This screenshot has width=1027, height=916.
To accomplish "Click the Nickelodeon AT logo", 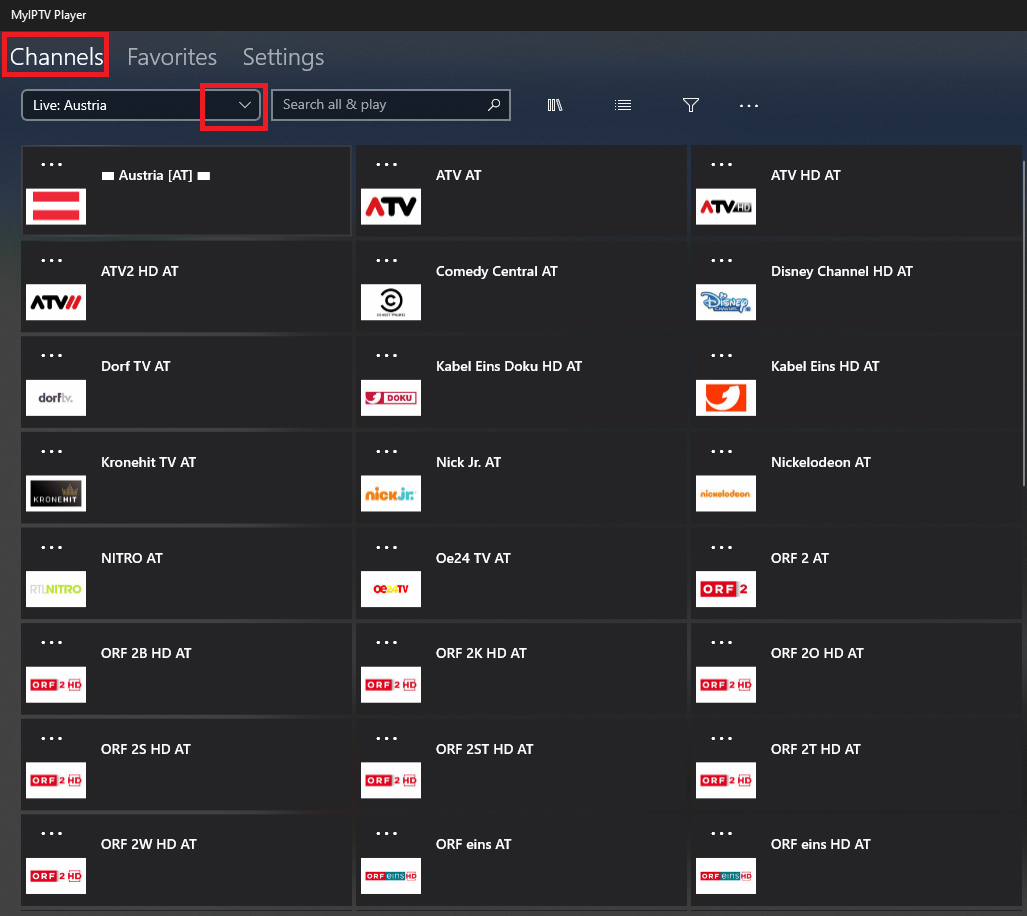I will tap(726, 493).
